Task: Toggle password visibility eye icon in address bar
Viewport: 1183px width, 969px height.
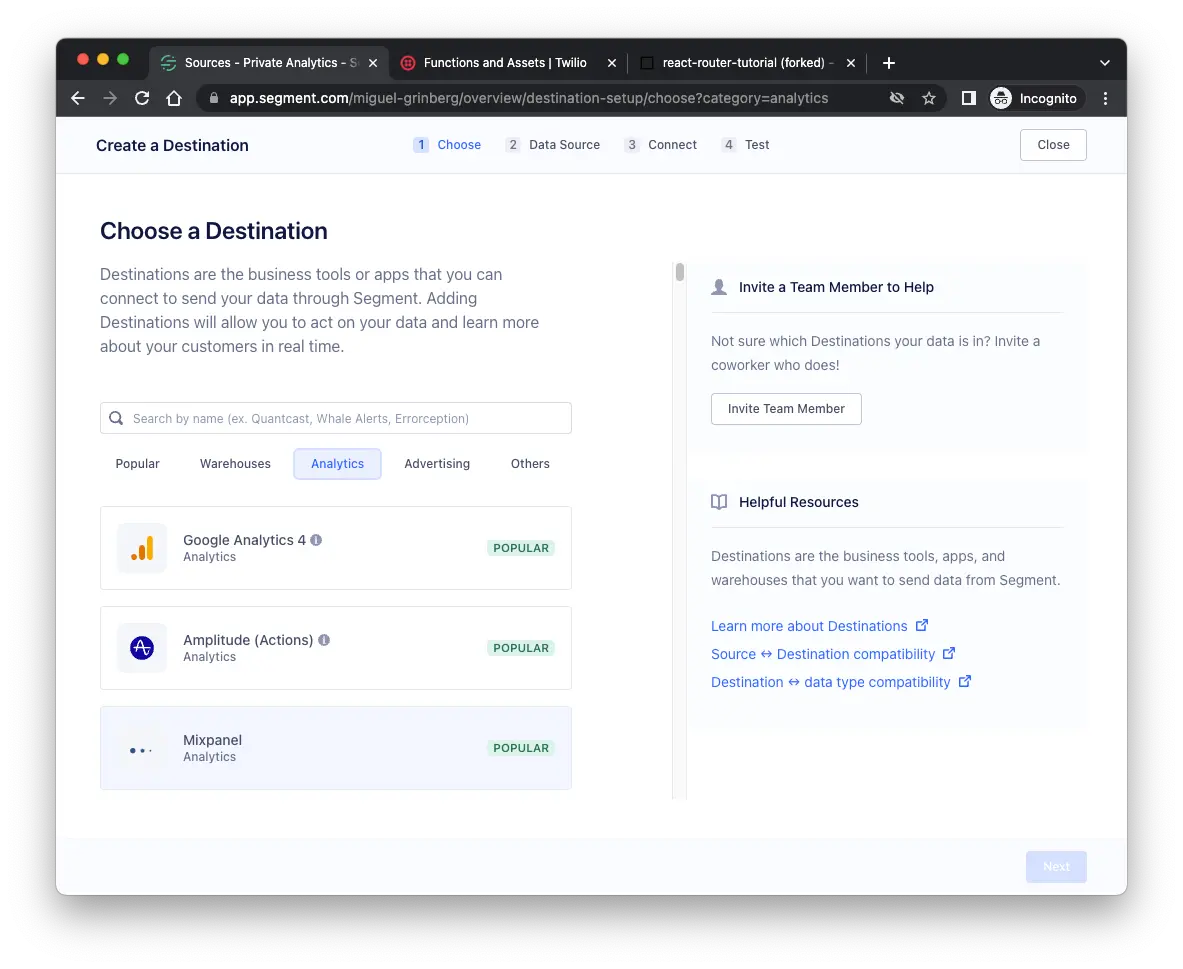Action: pos(896,98)
